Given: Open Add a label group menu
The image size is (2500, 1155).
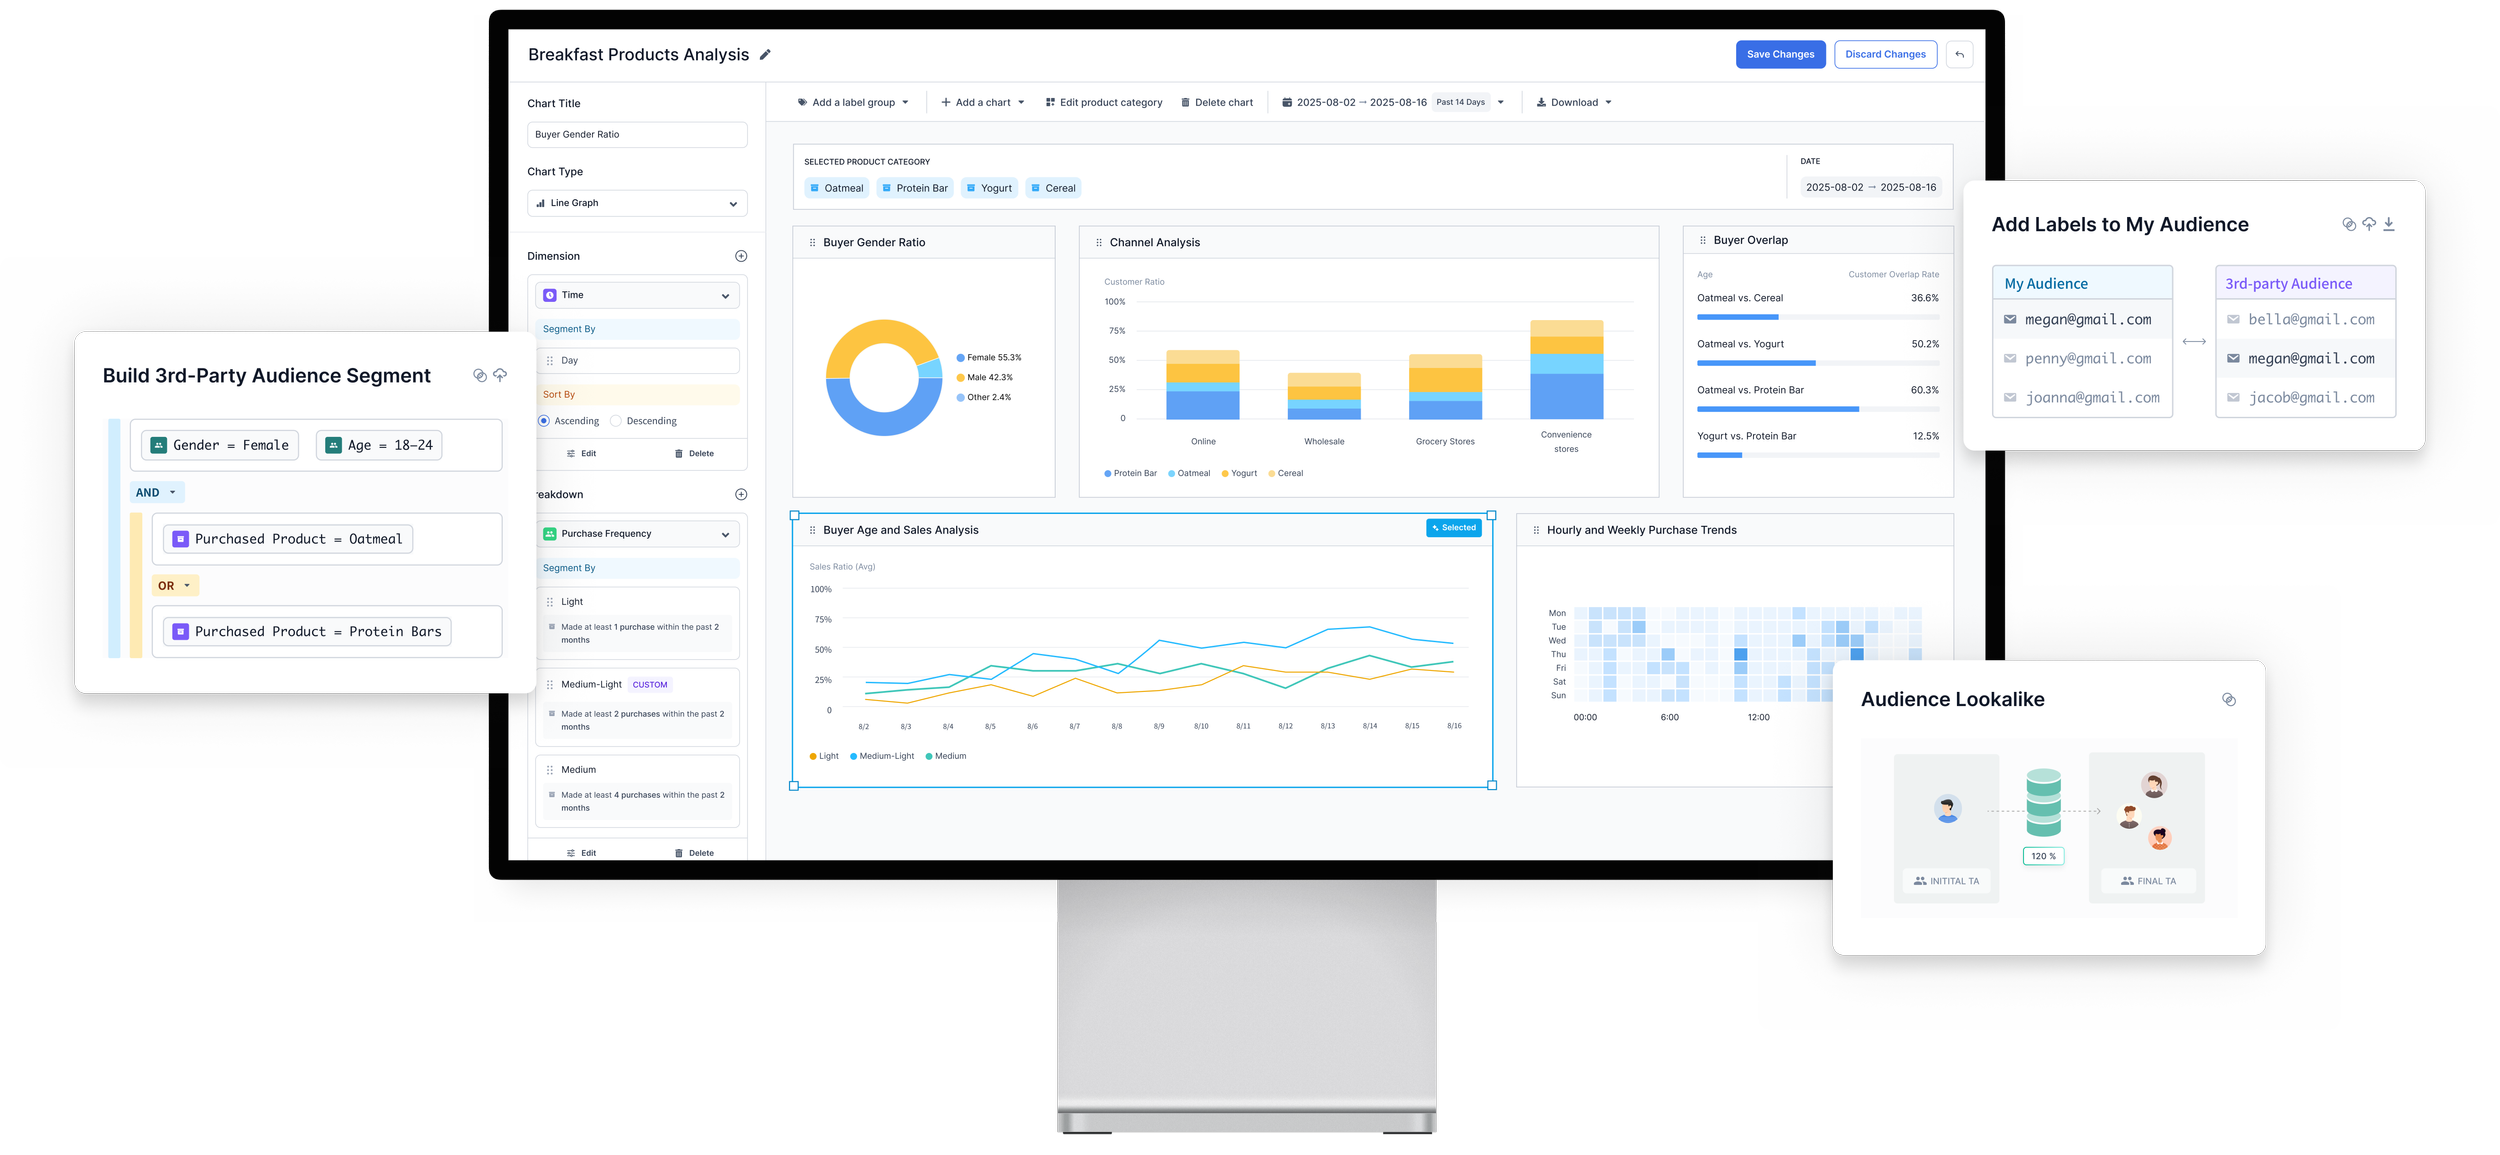Looking at the screenshot, I should [x=853, y=102].
